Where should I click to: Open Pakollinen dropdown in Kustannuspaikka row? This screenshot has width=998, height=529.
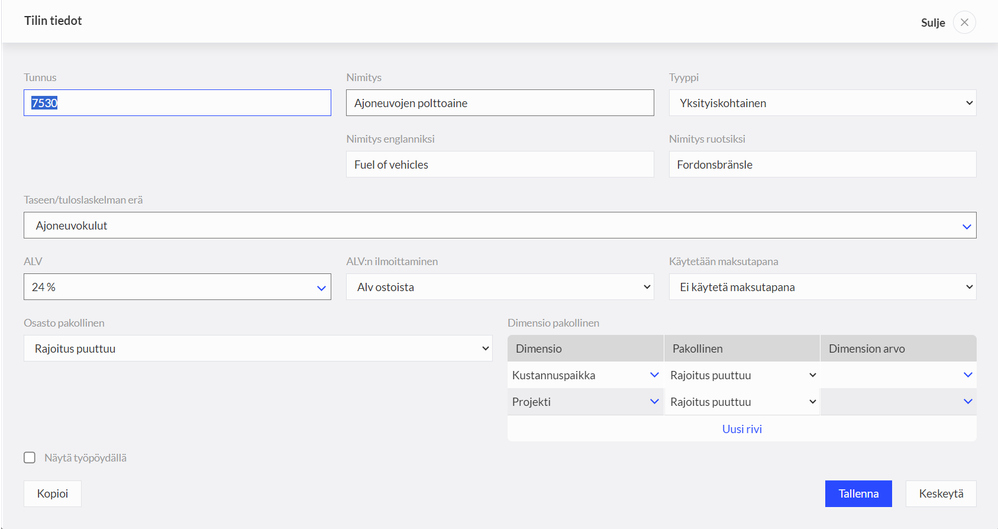tap(742, 375)
